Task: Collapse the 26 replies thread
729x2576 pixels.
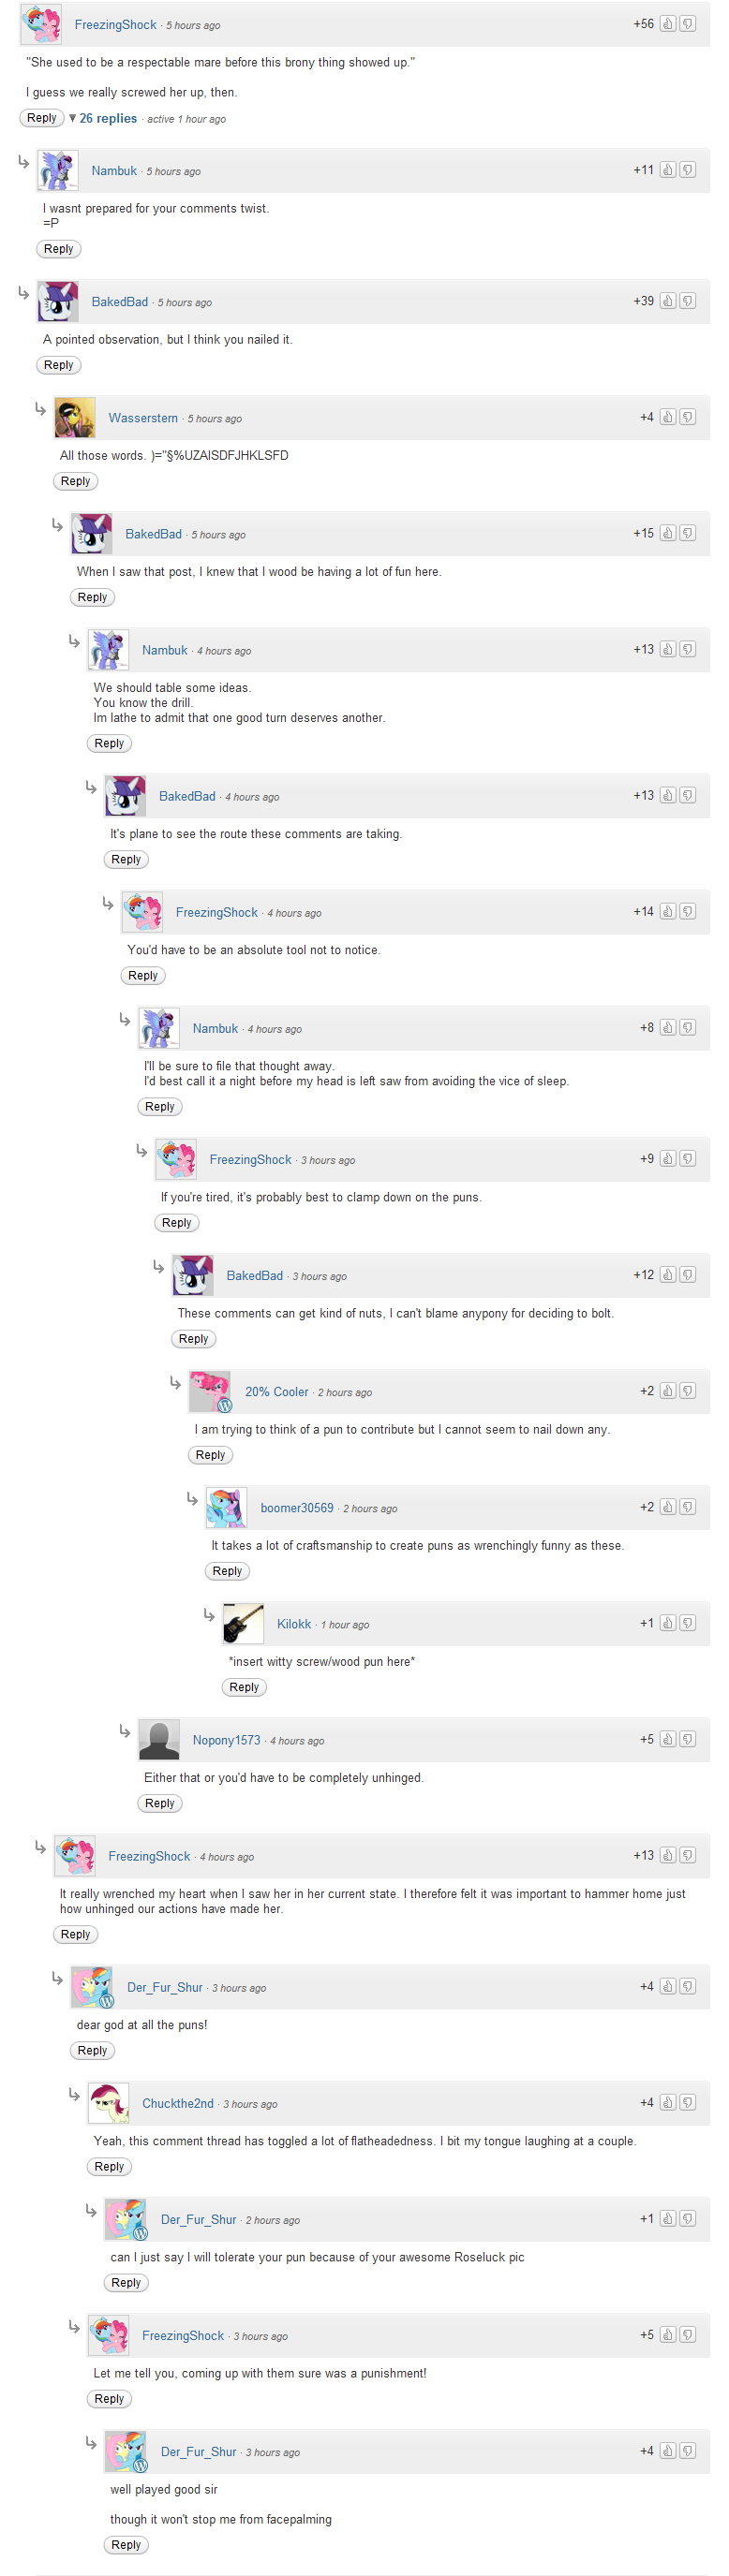Action: [x=108, y=118]
